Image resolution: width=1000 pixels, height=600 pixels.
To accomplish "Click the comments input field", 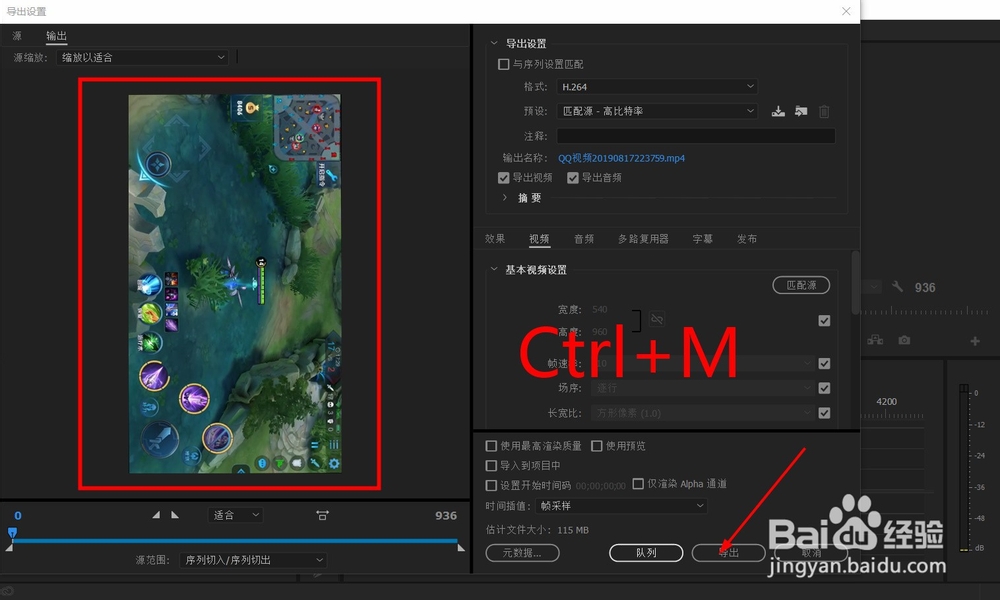I will coord(696,136).
